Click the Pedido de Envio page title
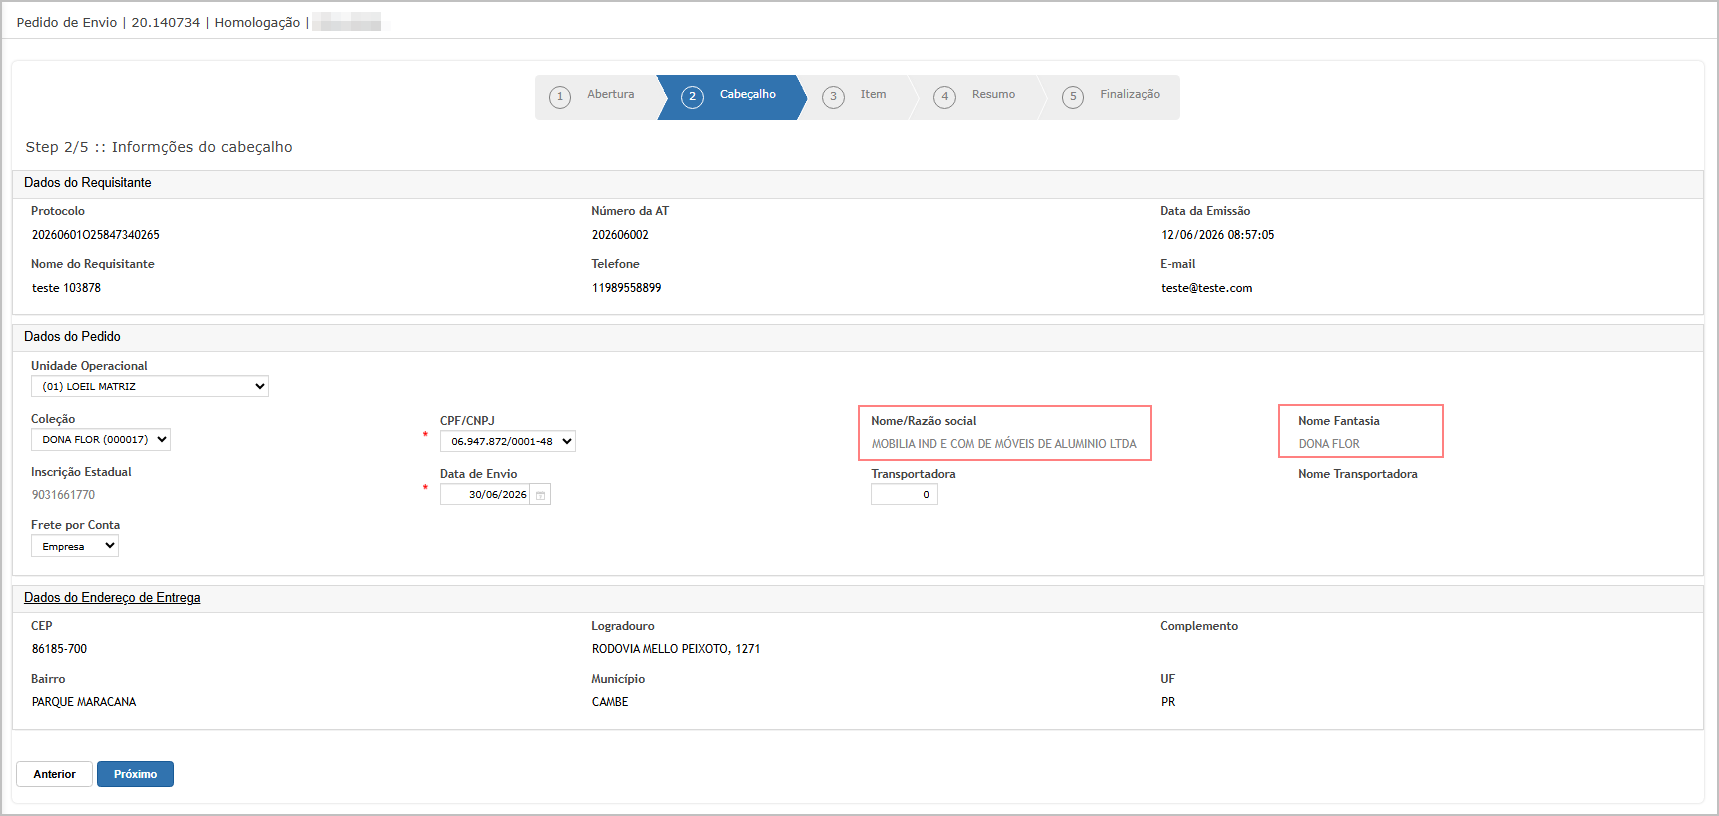The image size is (1719, 816). (x=67, y=22)
